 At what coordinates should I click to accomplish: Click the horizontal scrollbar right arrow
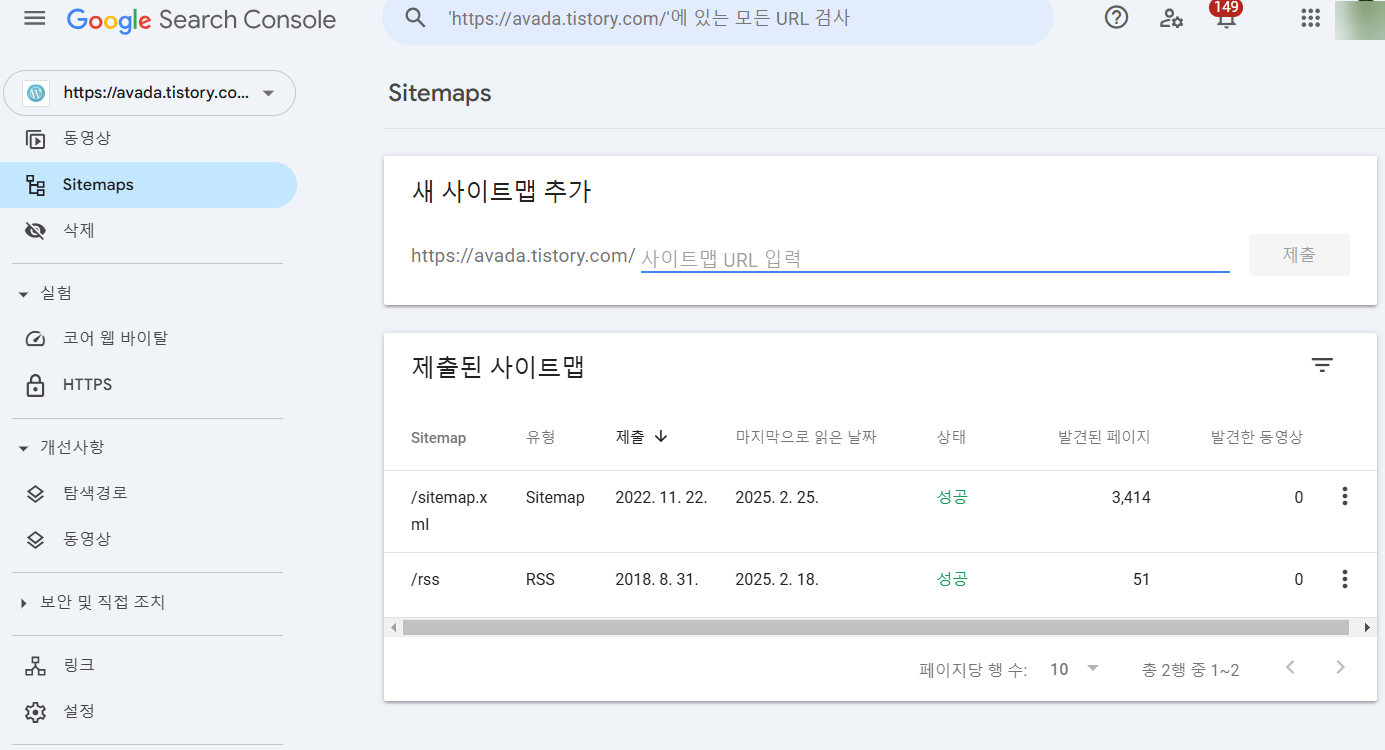(1367, 627)
